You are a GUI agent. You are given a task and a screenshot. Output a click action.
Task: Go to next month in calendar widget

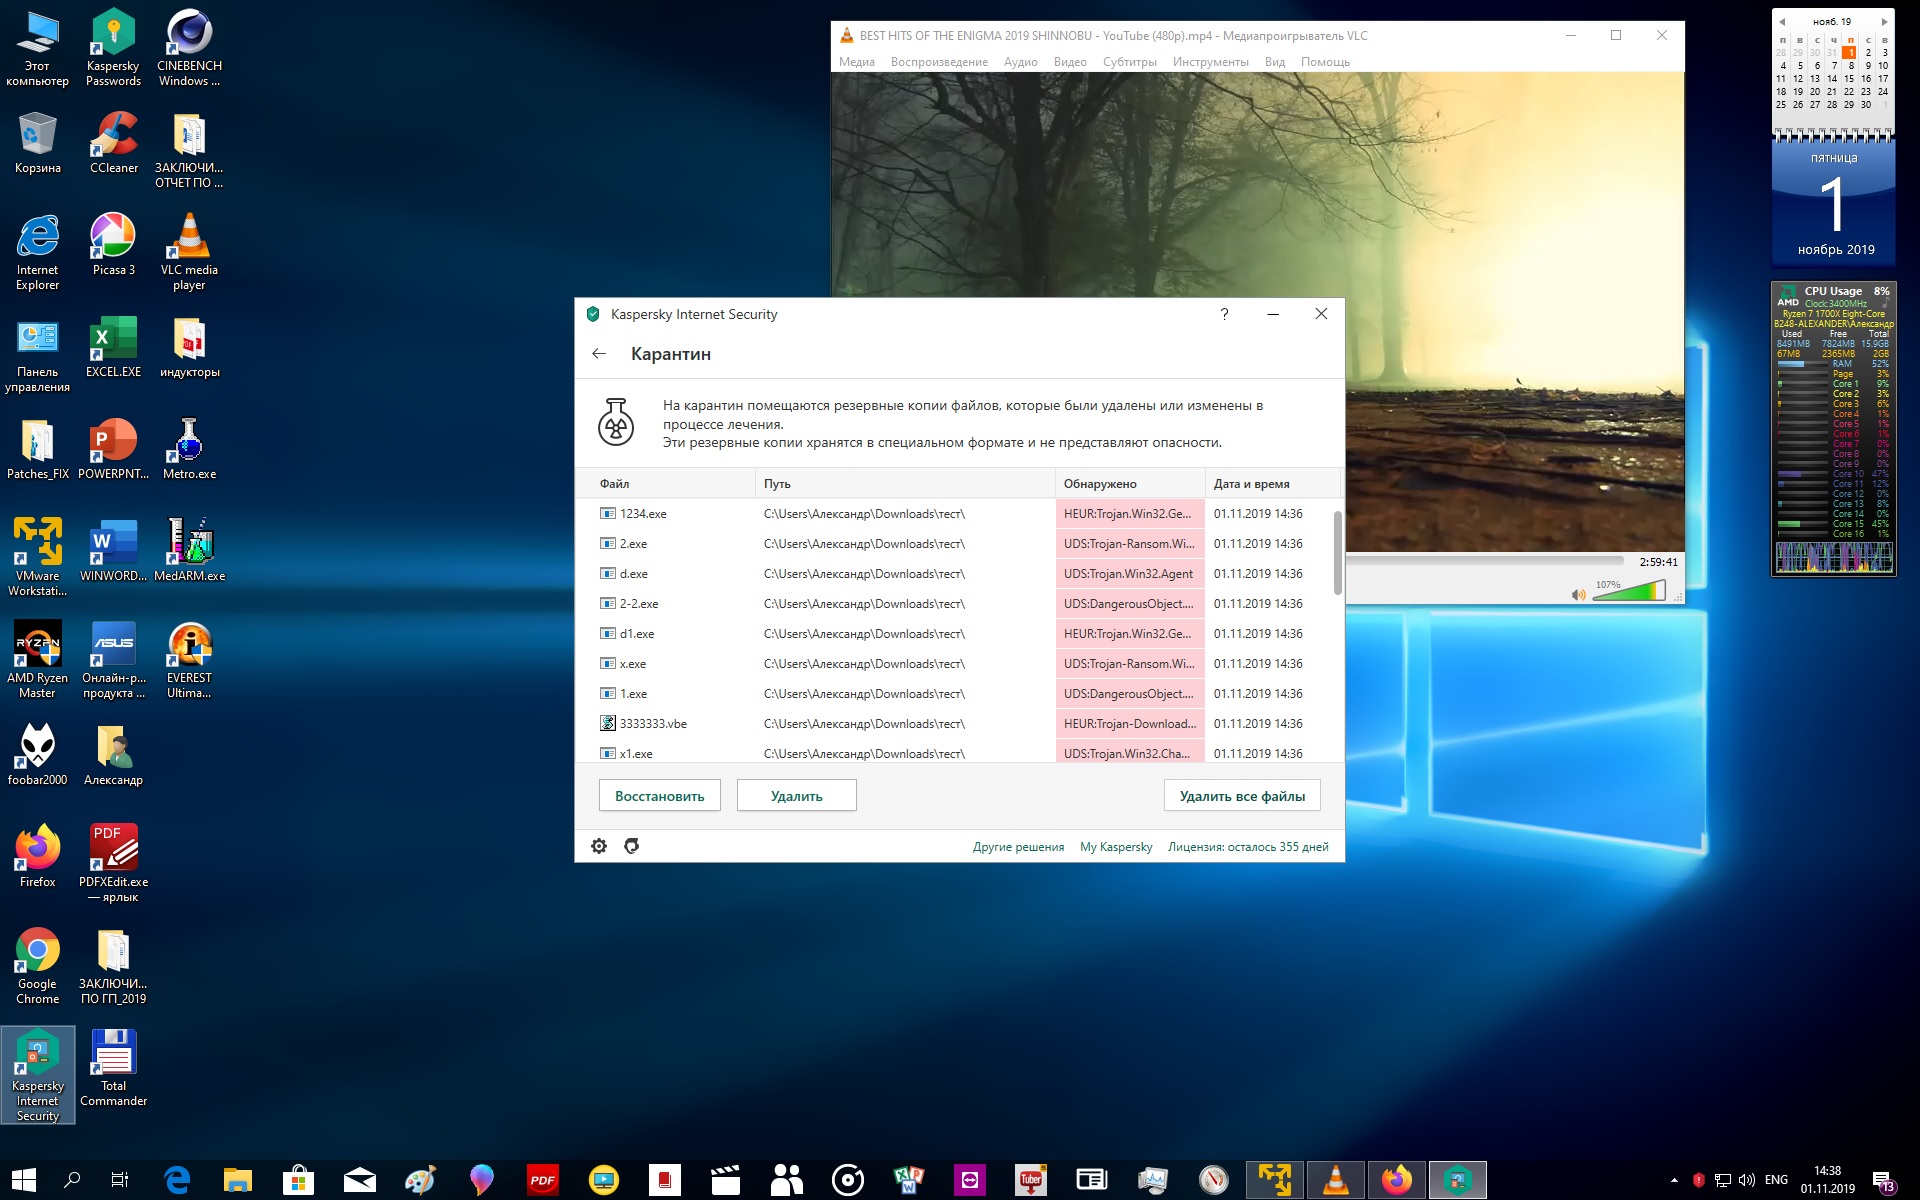(x=1884, y=21)
